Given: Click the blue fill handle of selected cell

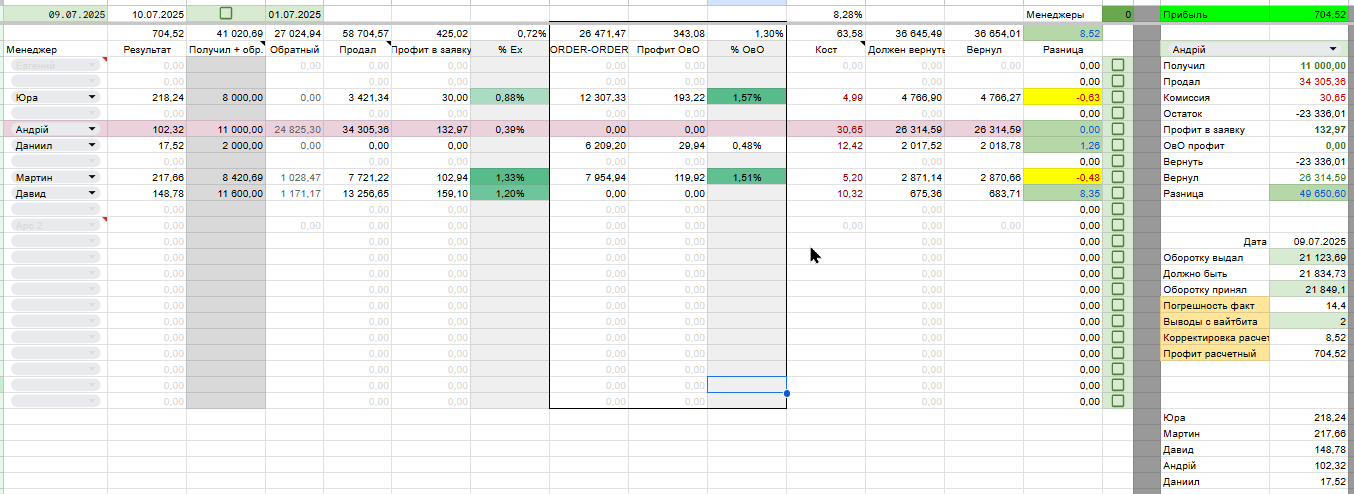Looking at the screenshot, I should [787, 393].
